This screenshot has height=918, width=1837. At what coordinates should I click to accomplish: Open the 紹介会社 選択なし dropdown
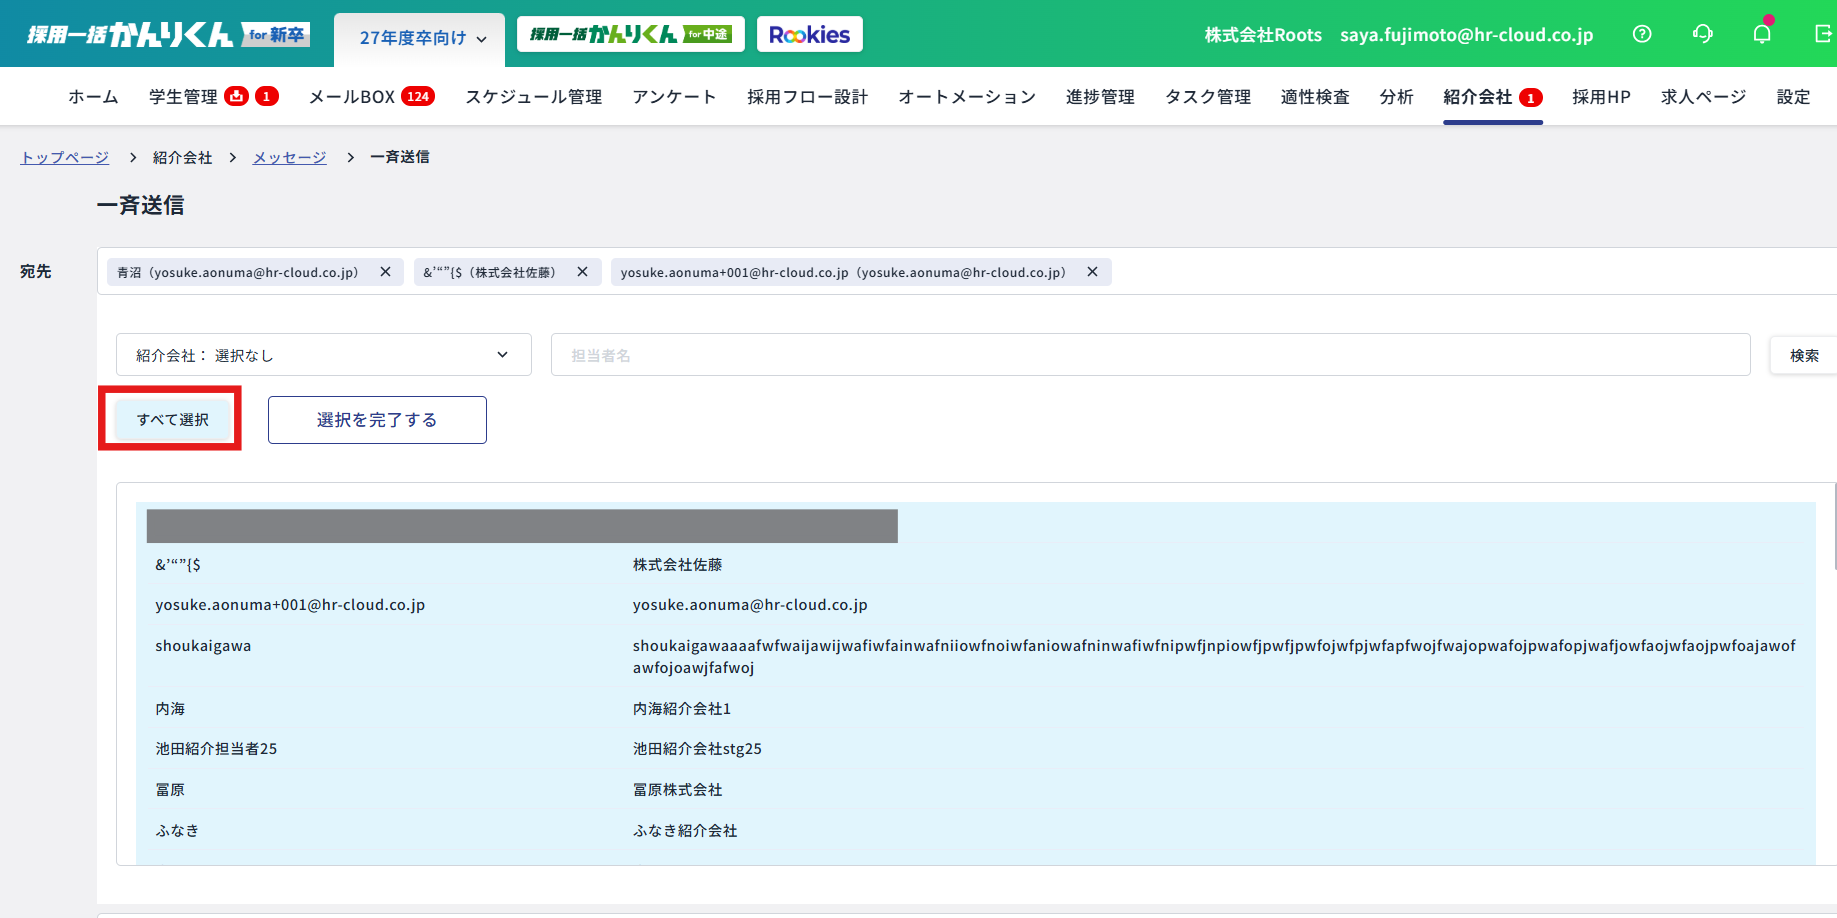[323, 355]
